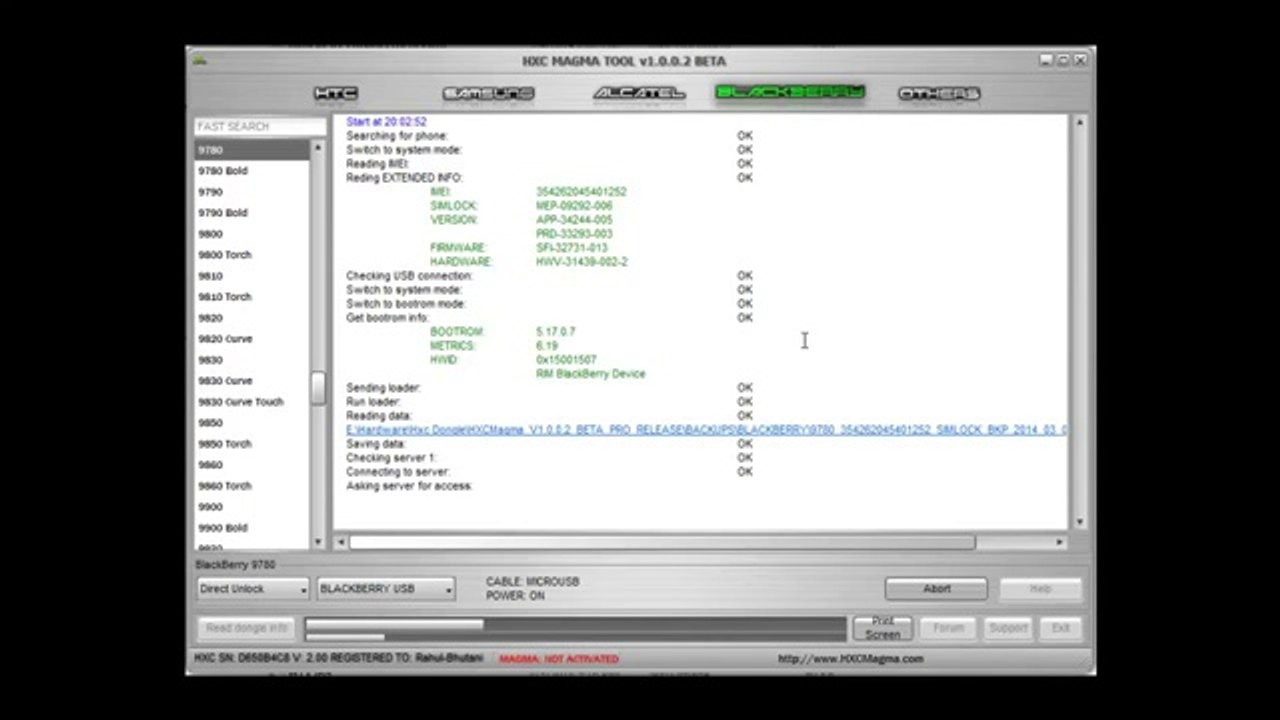Select the 9830 Curve Touch model
The width and height of the screenshot is (1280, 720).
point(252,402)
